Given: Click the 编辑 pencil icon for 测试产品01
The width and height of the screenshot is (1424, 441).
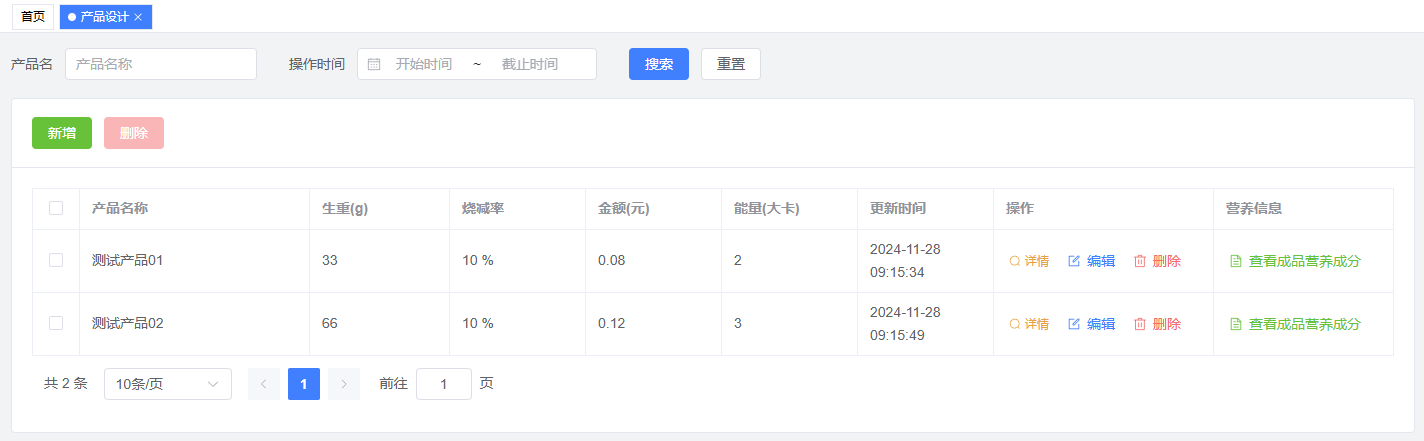Looking at the screenshot, I should (x=1074, y=261).
